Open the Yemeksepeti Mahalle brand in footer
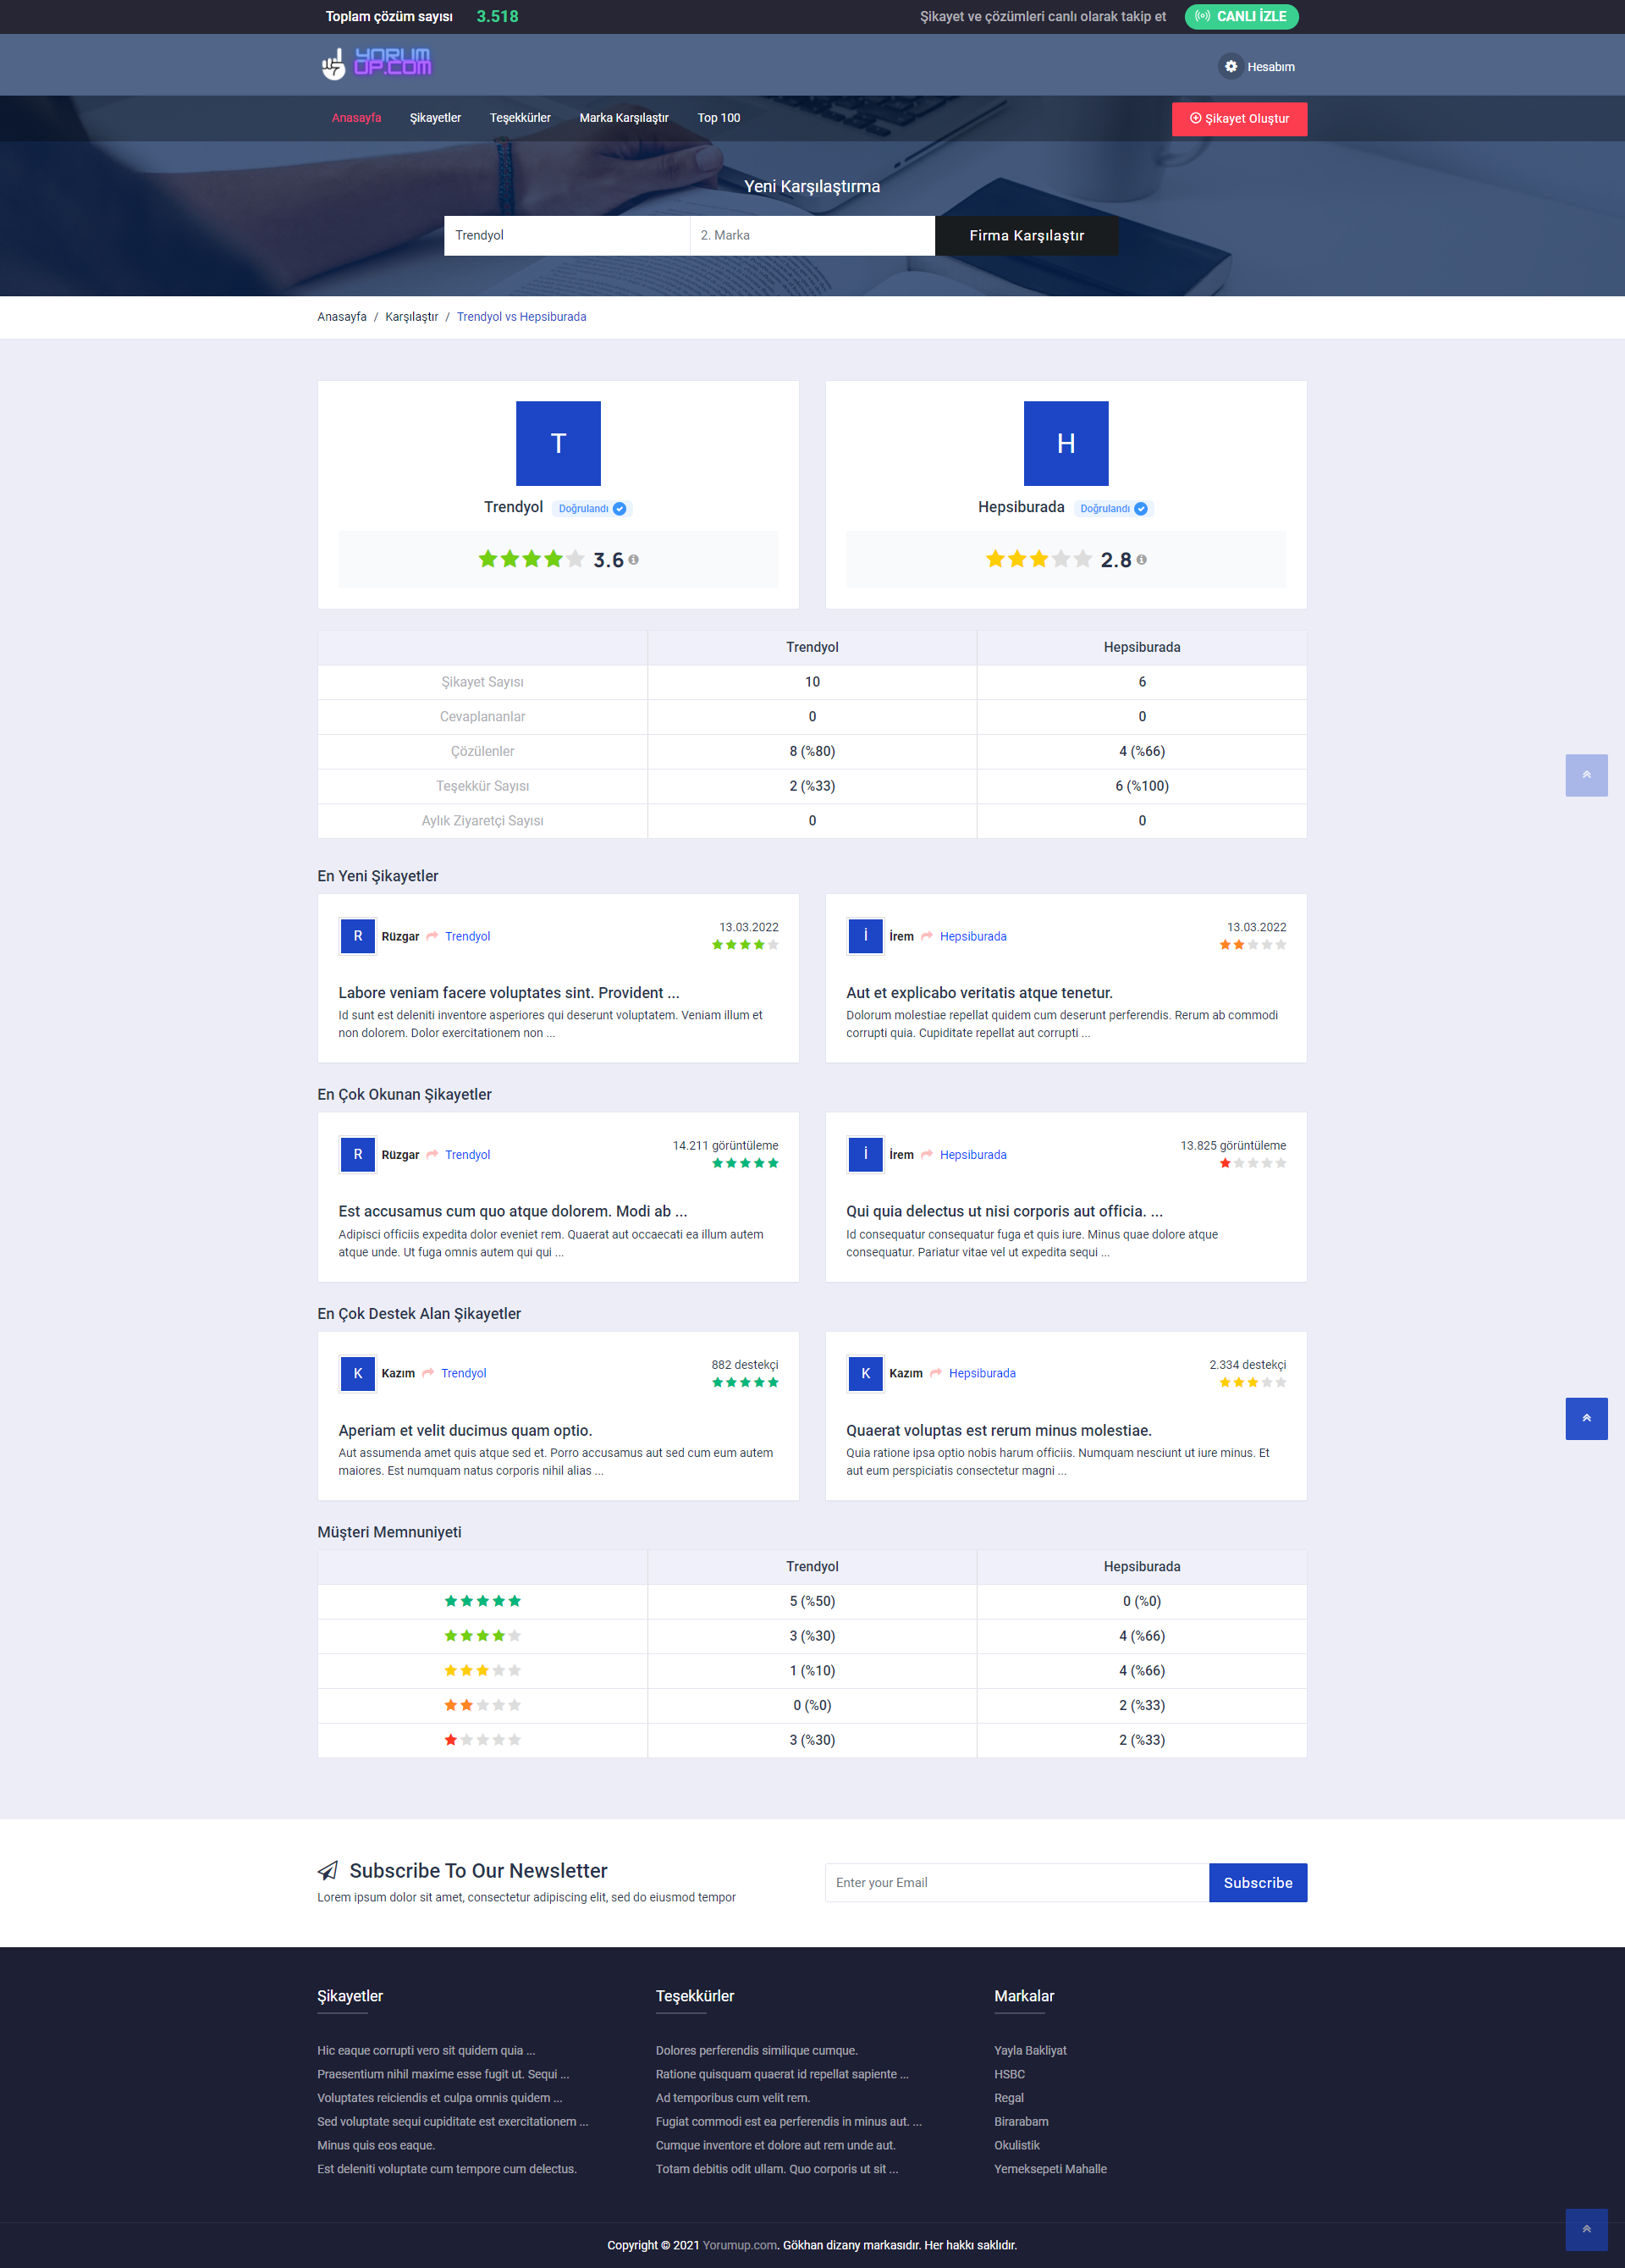The height and width of the screenshot is (2268, 1625). (x=1050, y=2170)
